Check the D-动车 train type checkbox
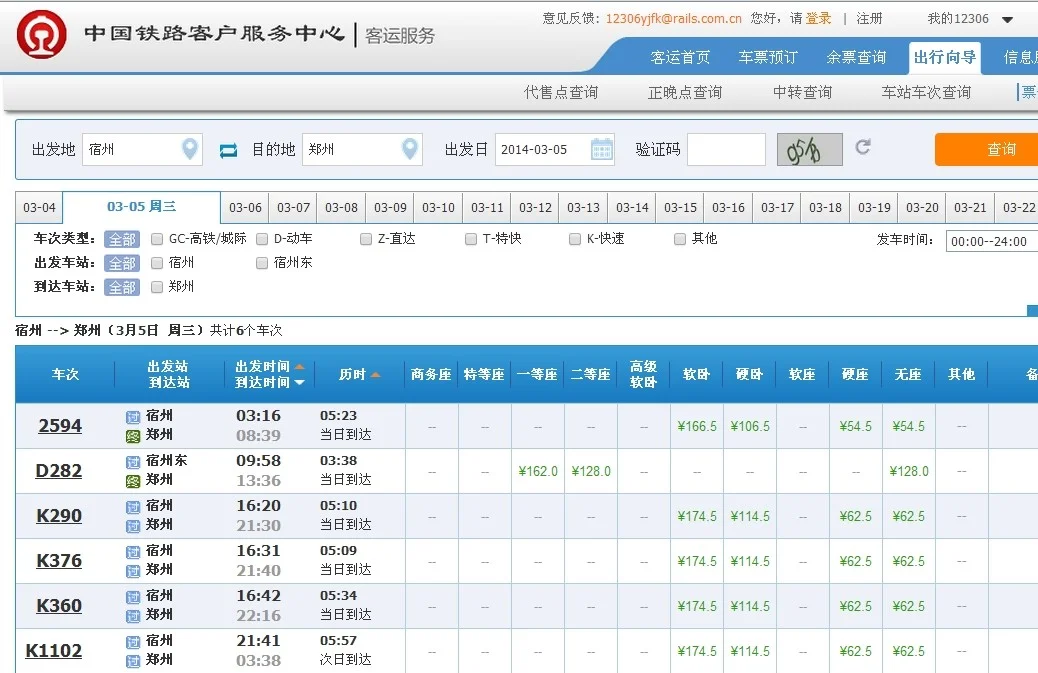1038x673 pixels. tap(264, 239)
